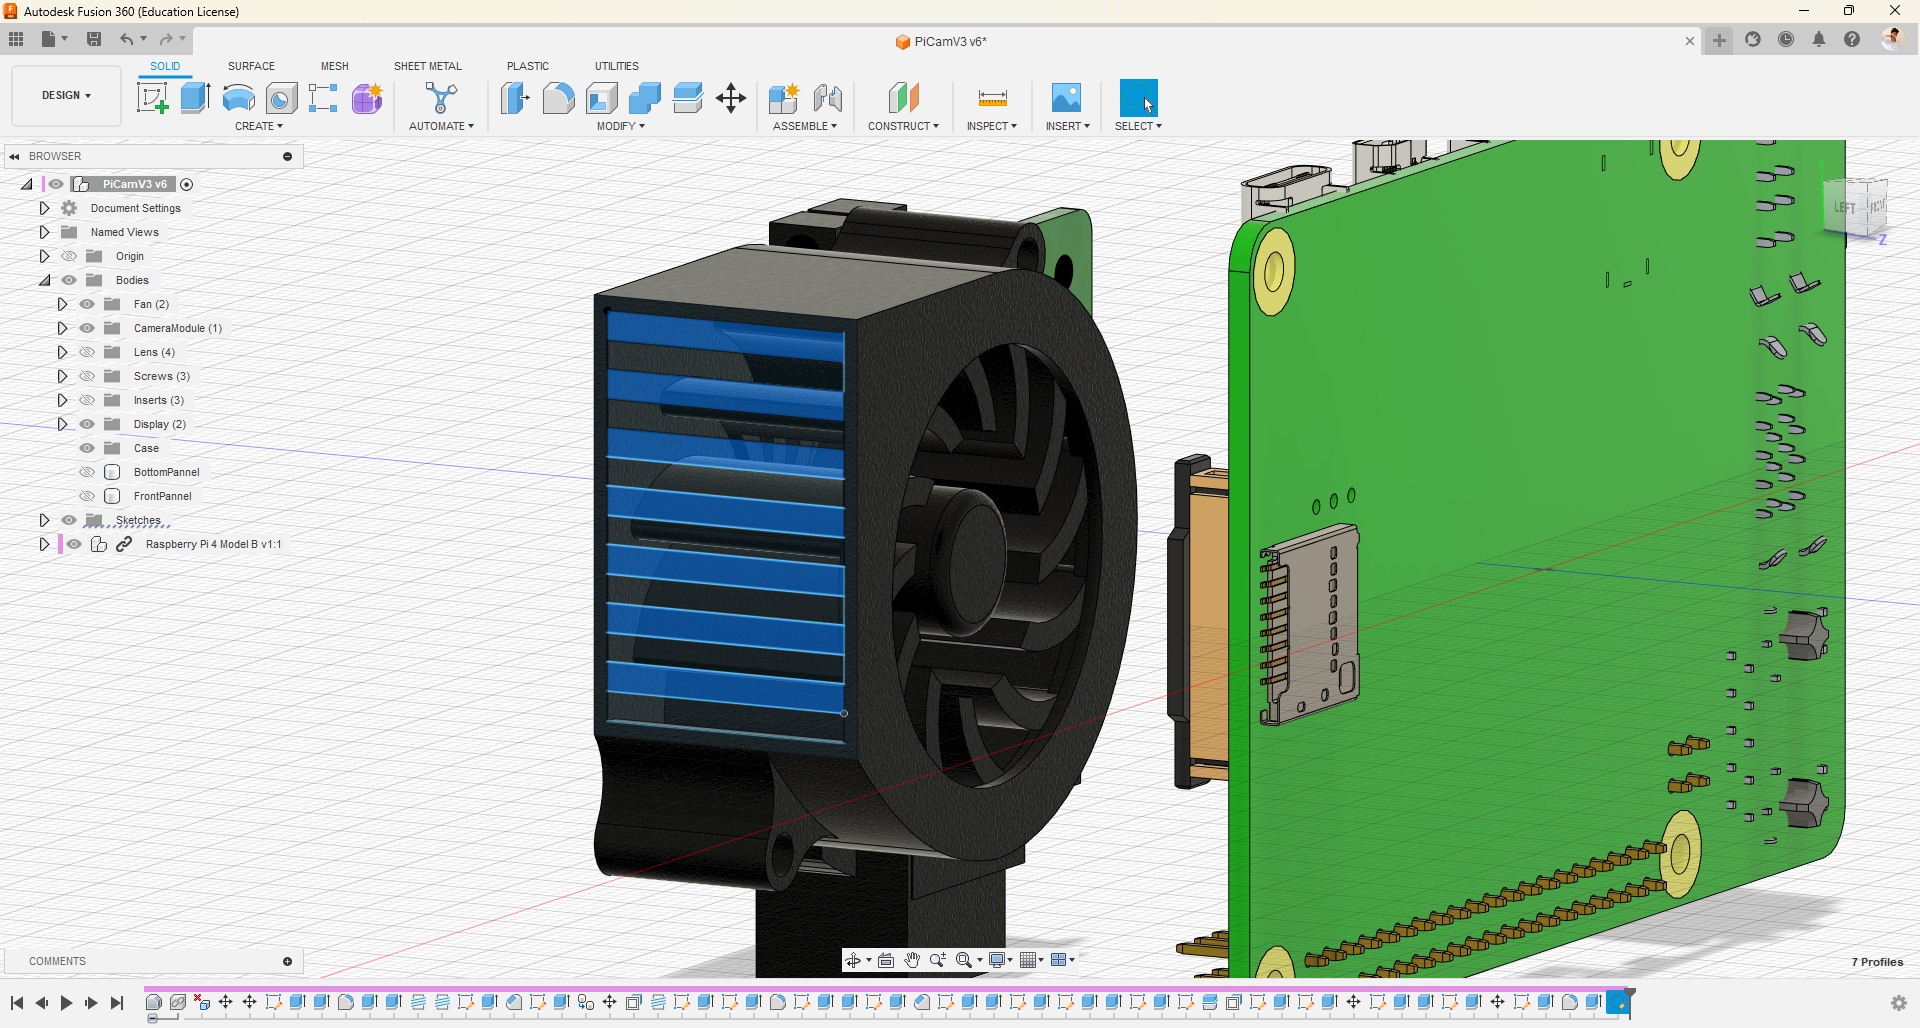Click the New Component icon
The height and width of the screenshot is (1028, 1920).
(783, 98)
